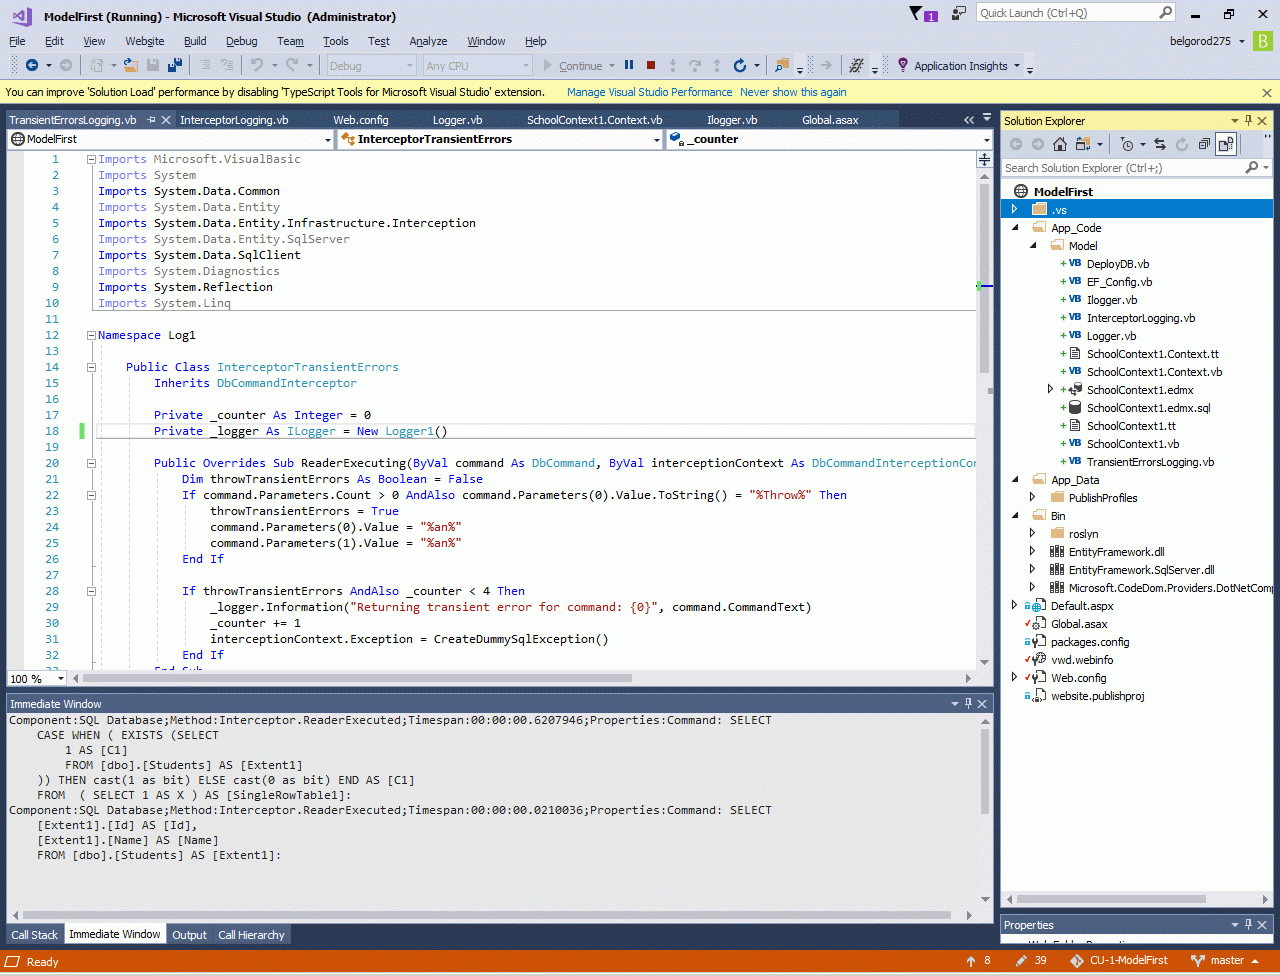Go to Home in Solution Explorer
1280x976 pixels.
(x=1060, y=144)
